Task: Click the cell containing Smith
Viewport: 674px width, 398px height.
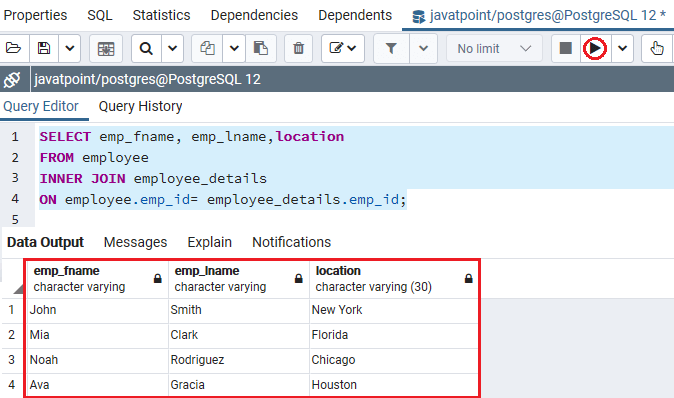Action: pyautogui.click(x=239, y=310)
